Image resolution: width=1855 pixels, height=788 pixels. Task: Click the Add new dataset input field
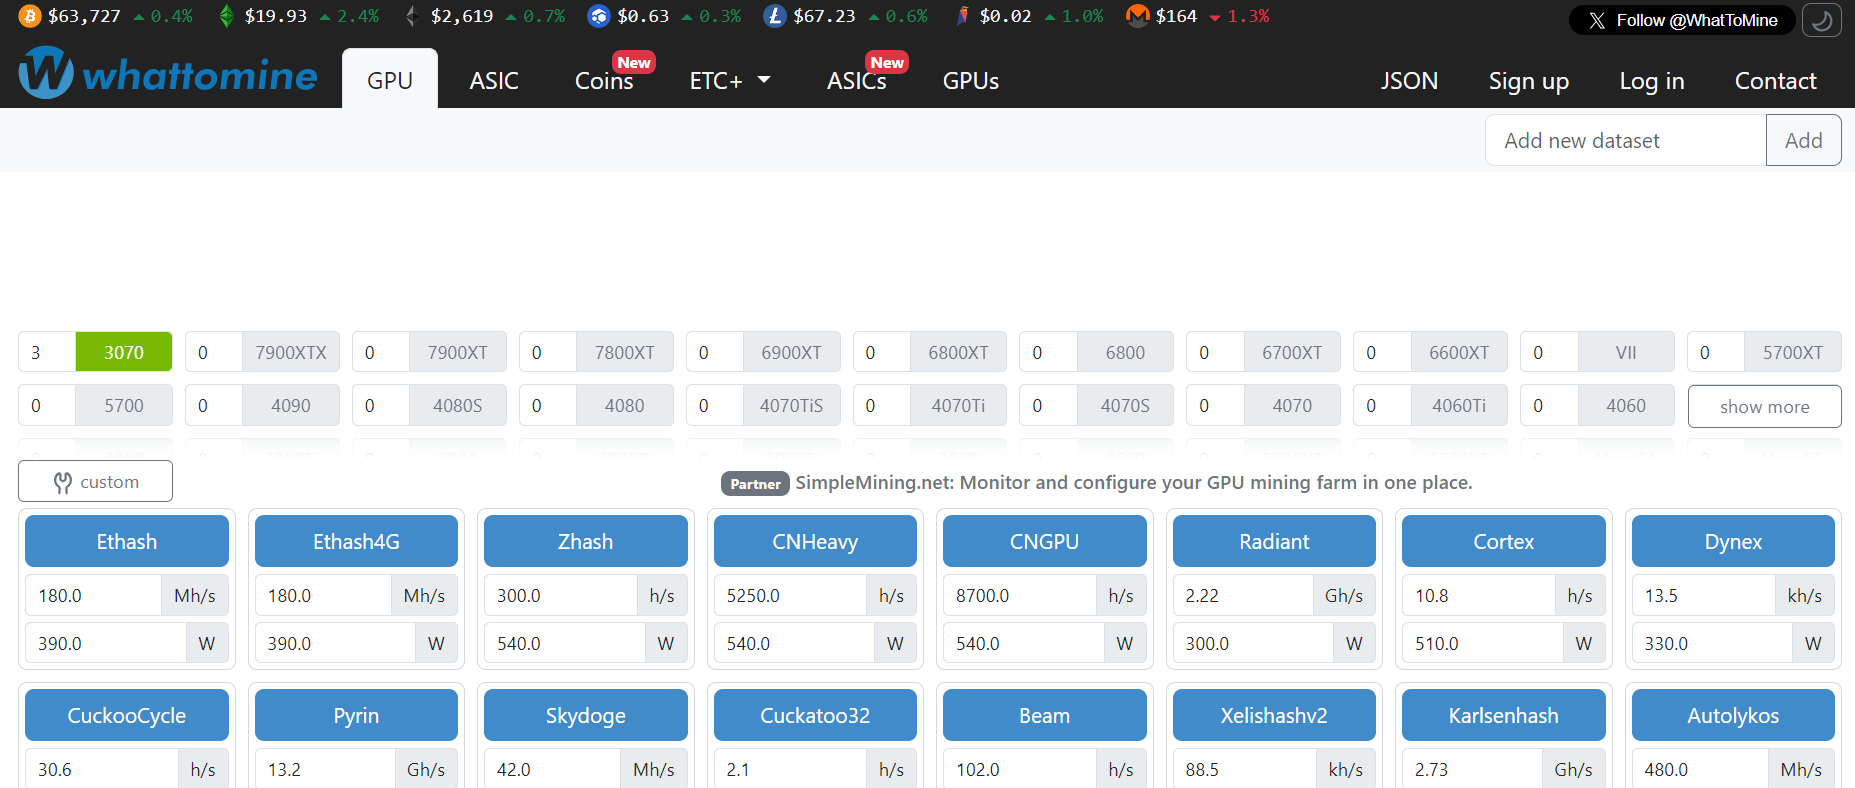pyautogui.click(x=1625, y=141)
